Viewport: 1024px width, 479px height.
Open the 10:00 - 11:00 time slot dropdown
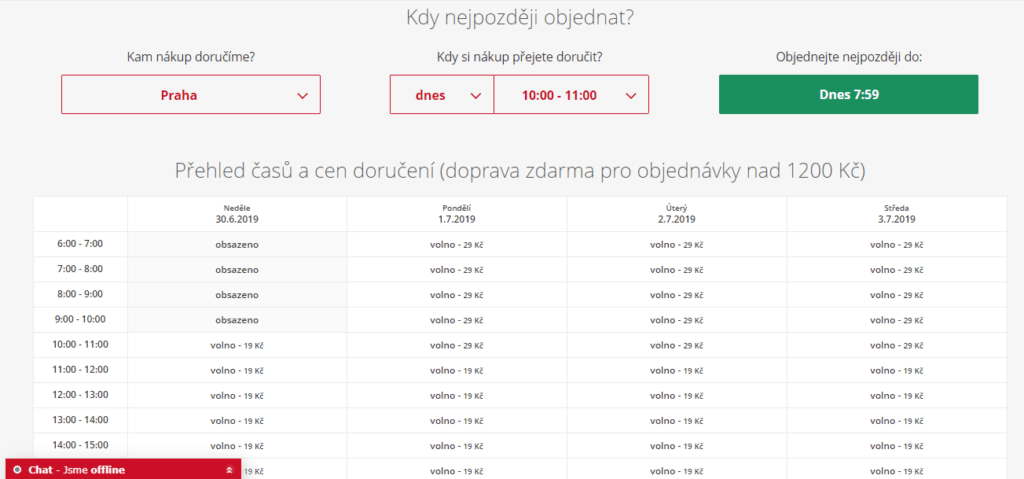[571, 95]
